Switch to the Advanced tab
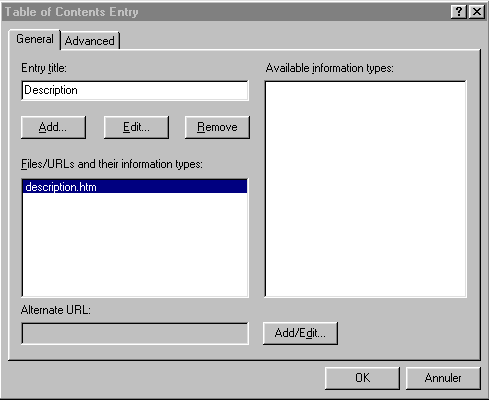 pos(90,41)
